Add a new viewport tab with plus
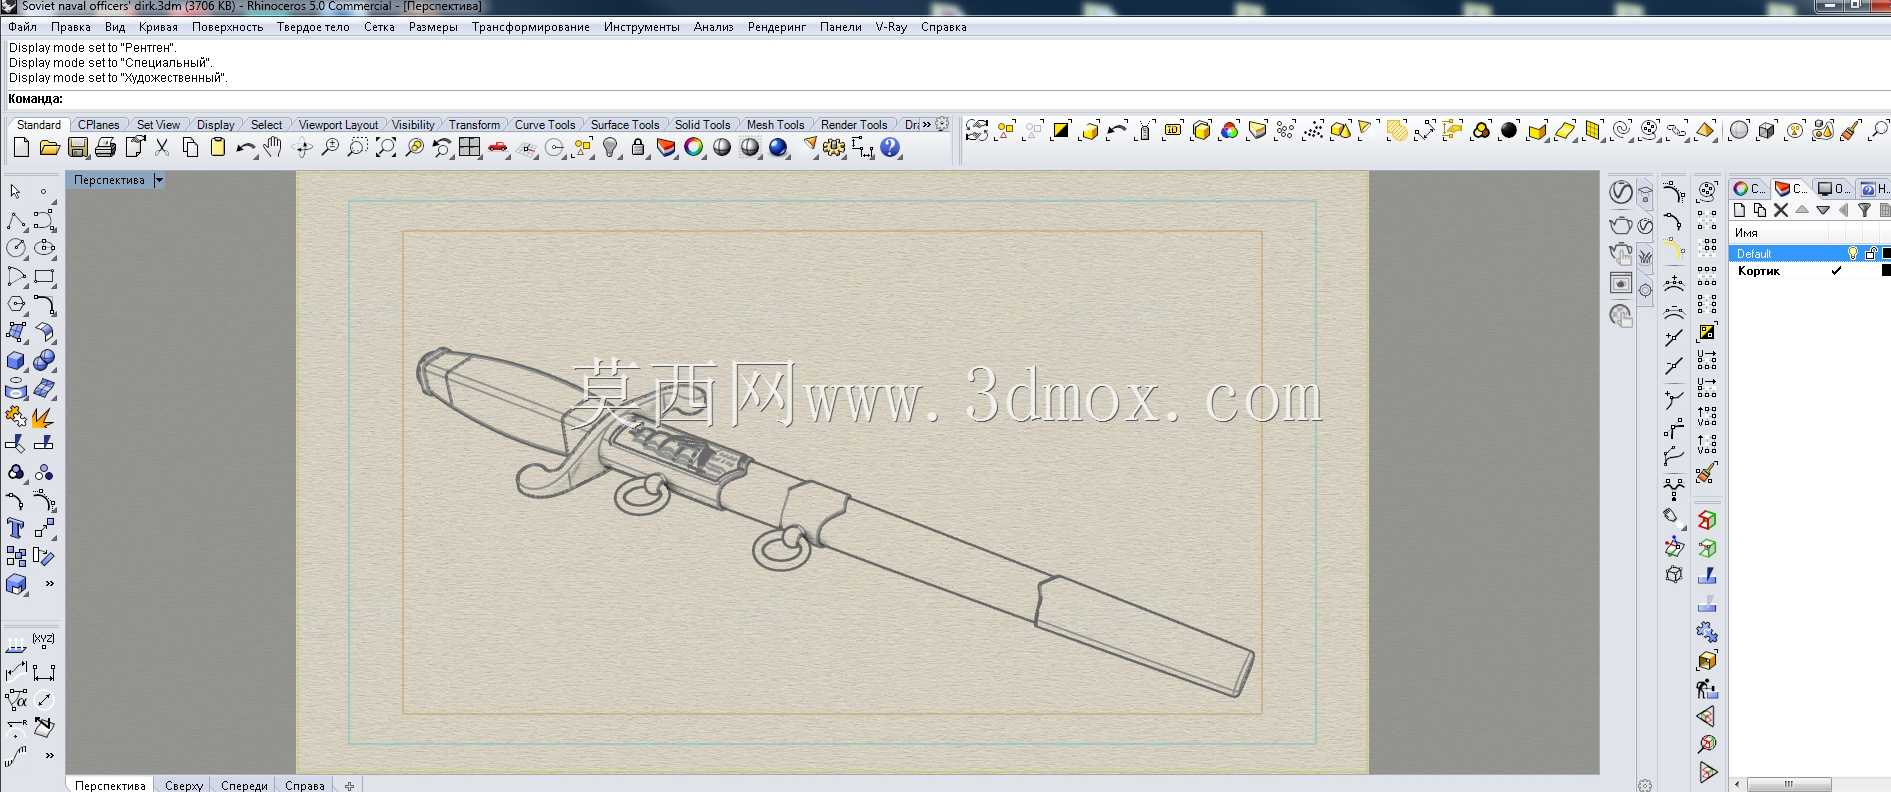 [349, 786]
